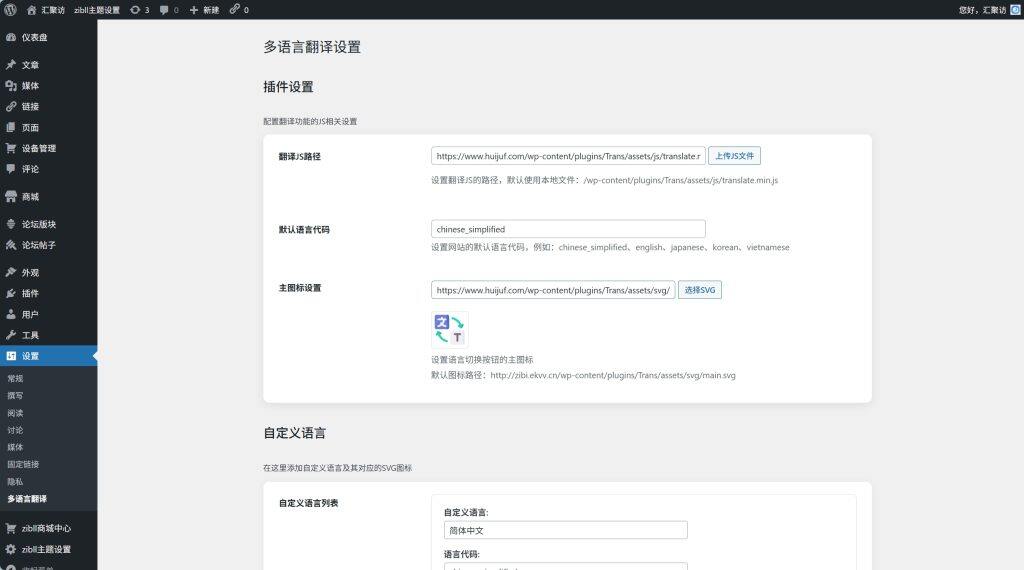
Task: Click the 评论 comment icon in sidebar
Action: pyautogui.click(x=11, y=168)
